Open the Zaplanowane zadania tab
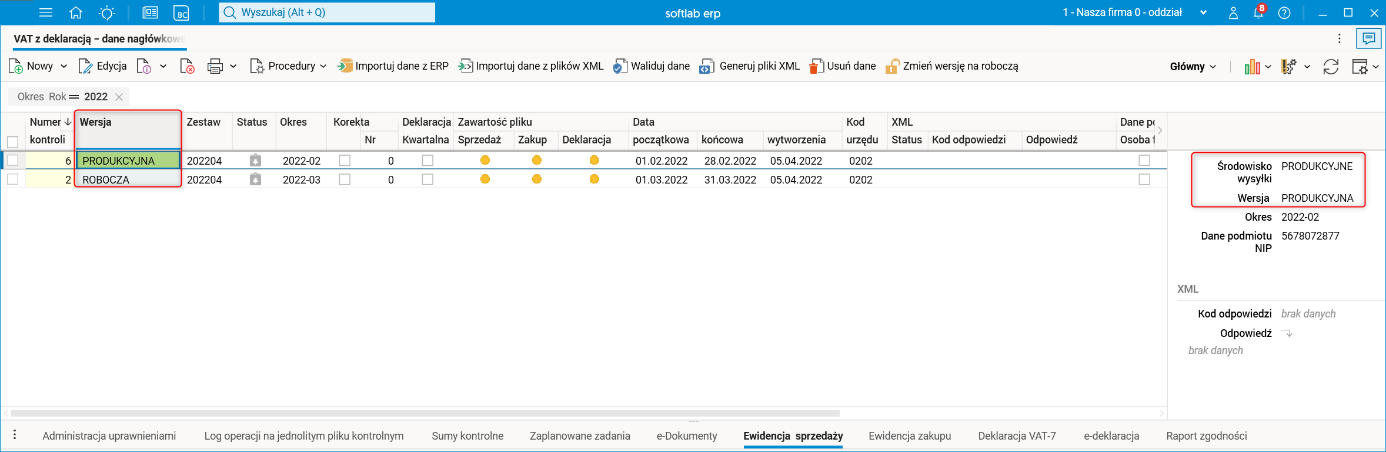Viewport: 1386px width, 452px height. tap(580, 436)
